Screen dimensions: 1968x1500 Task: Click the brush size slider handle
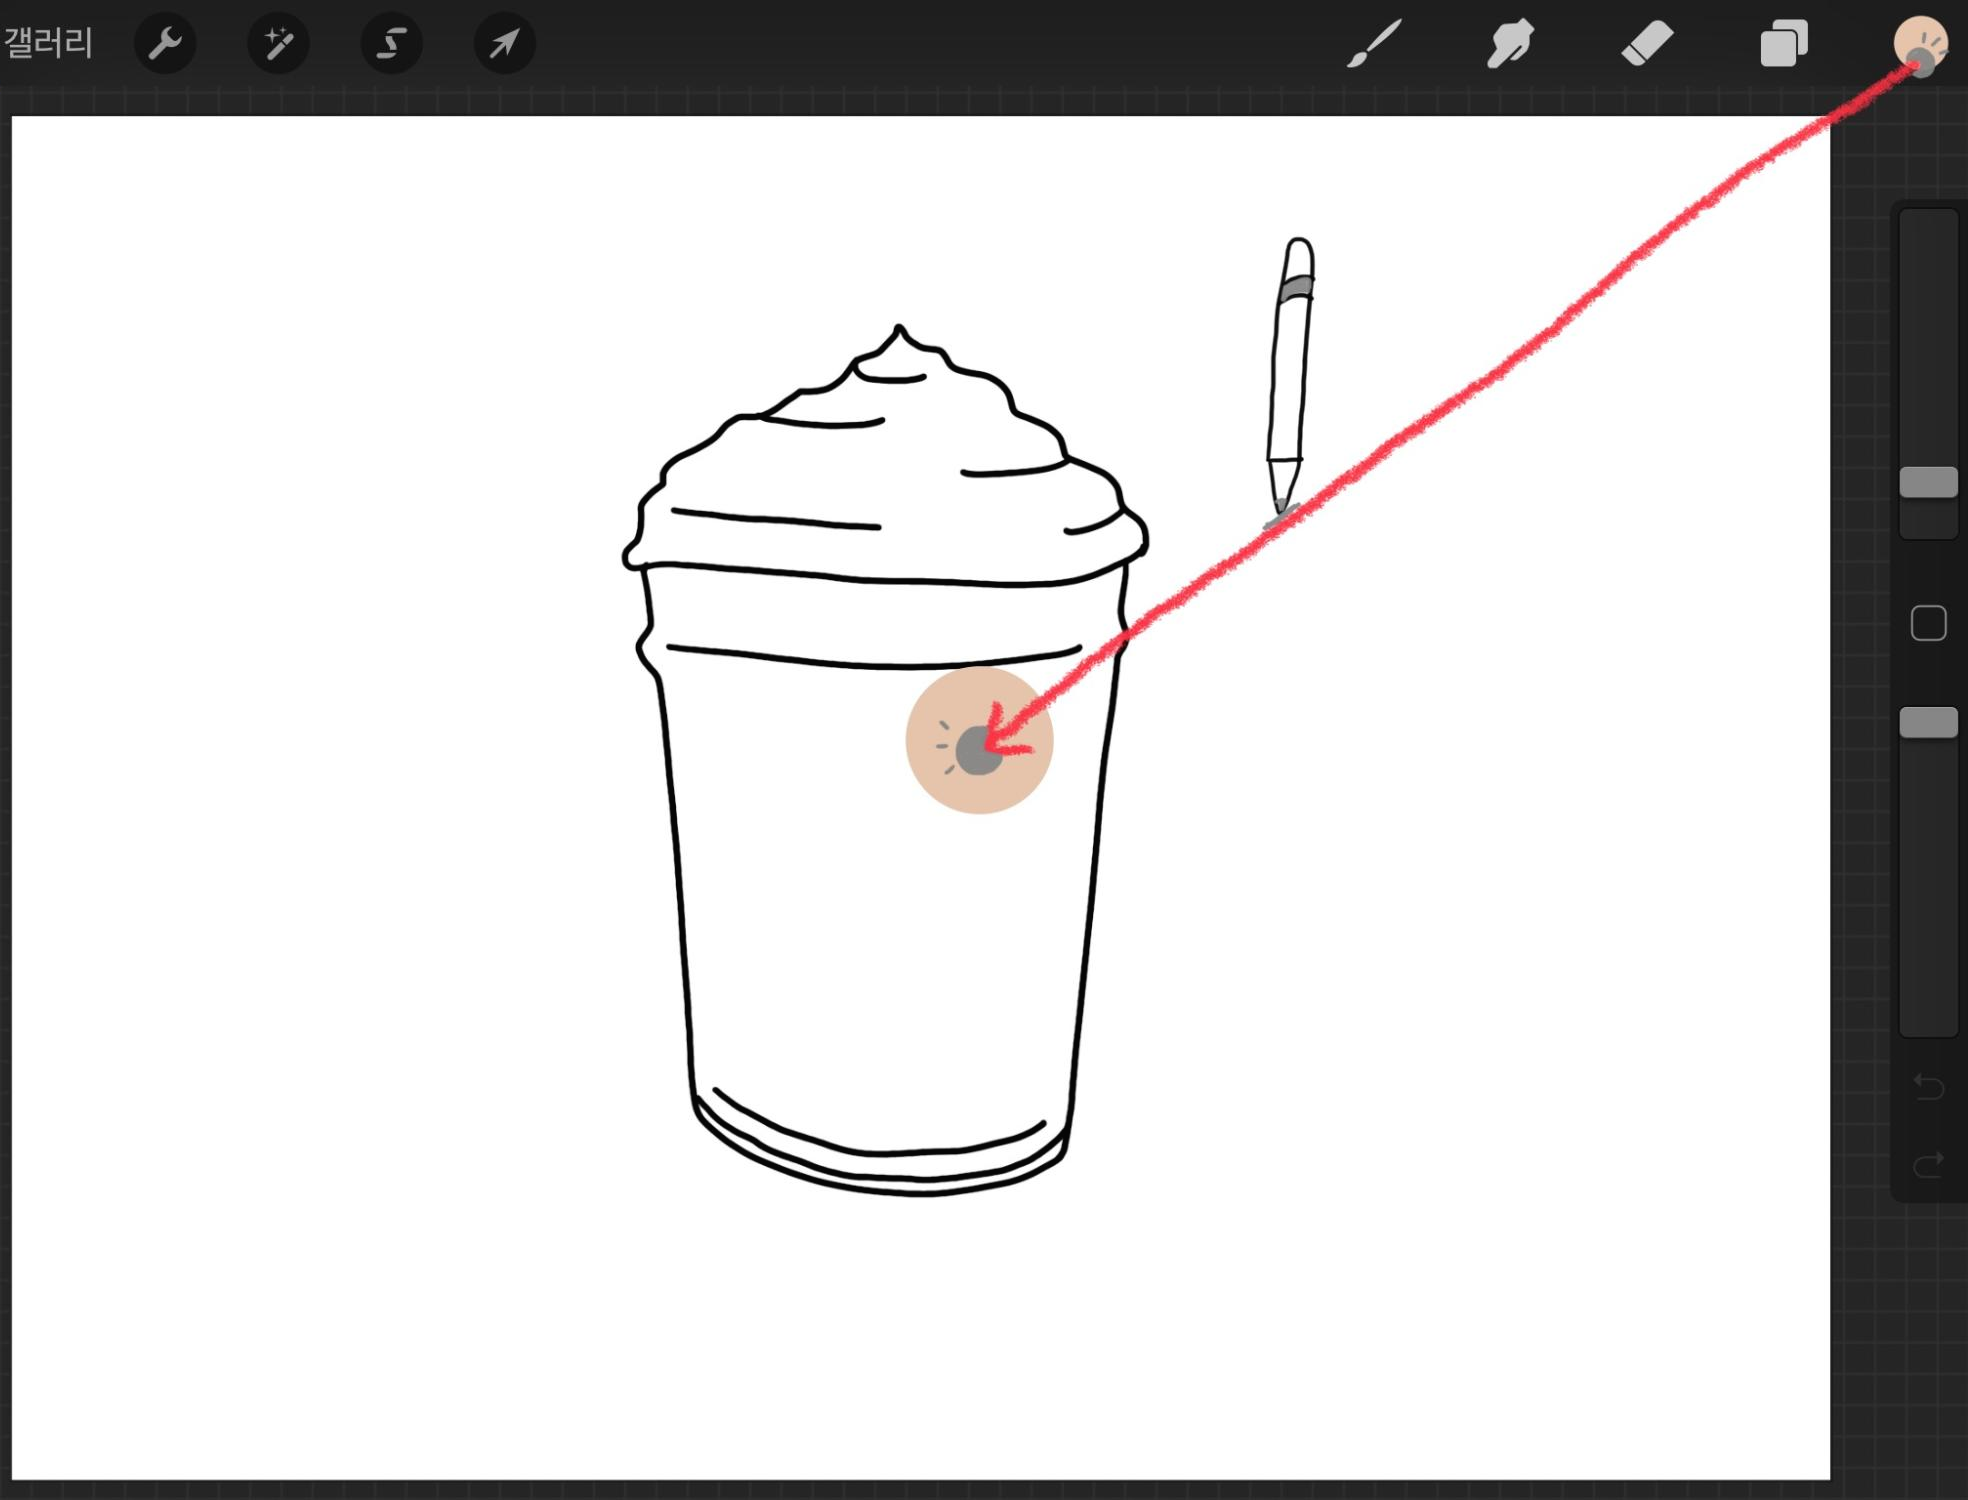(x=1928, y=482)
